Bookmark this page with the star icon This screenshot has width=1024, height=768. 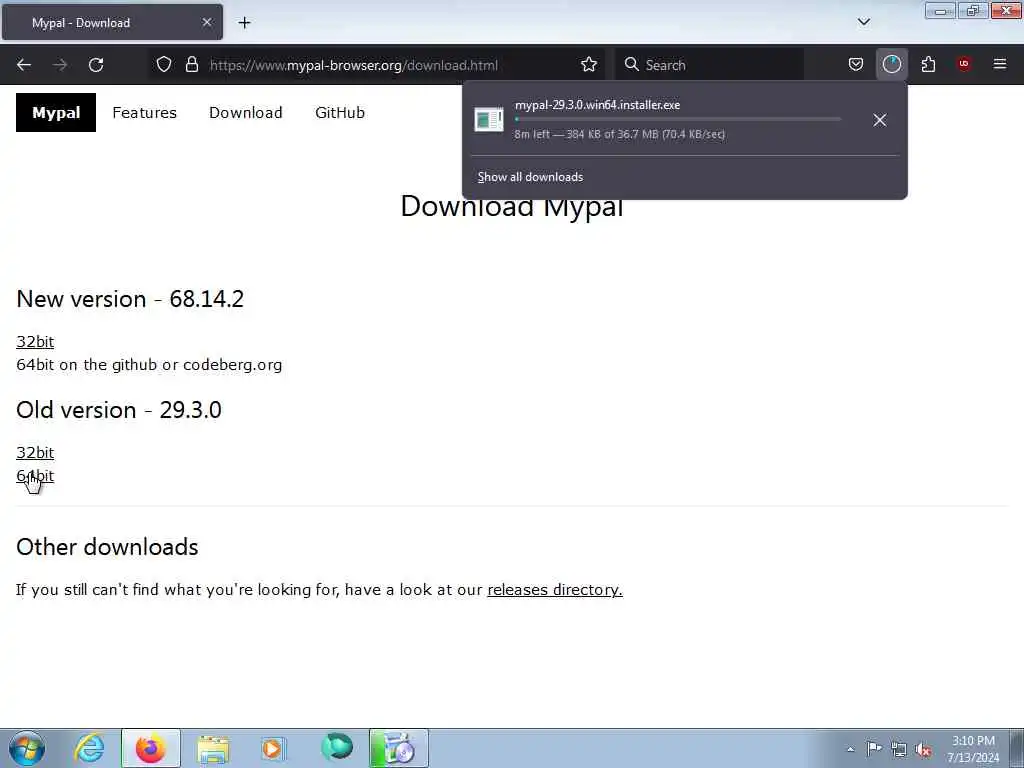(588, 65)
